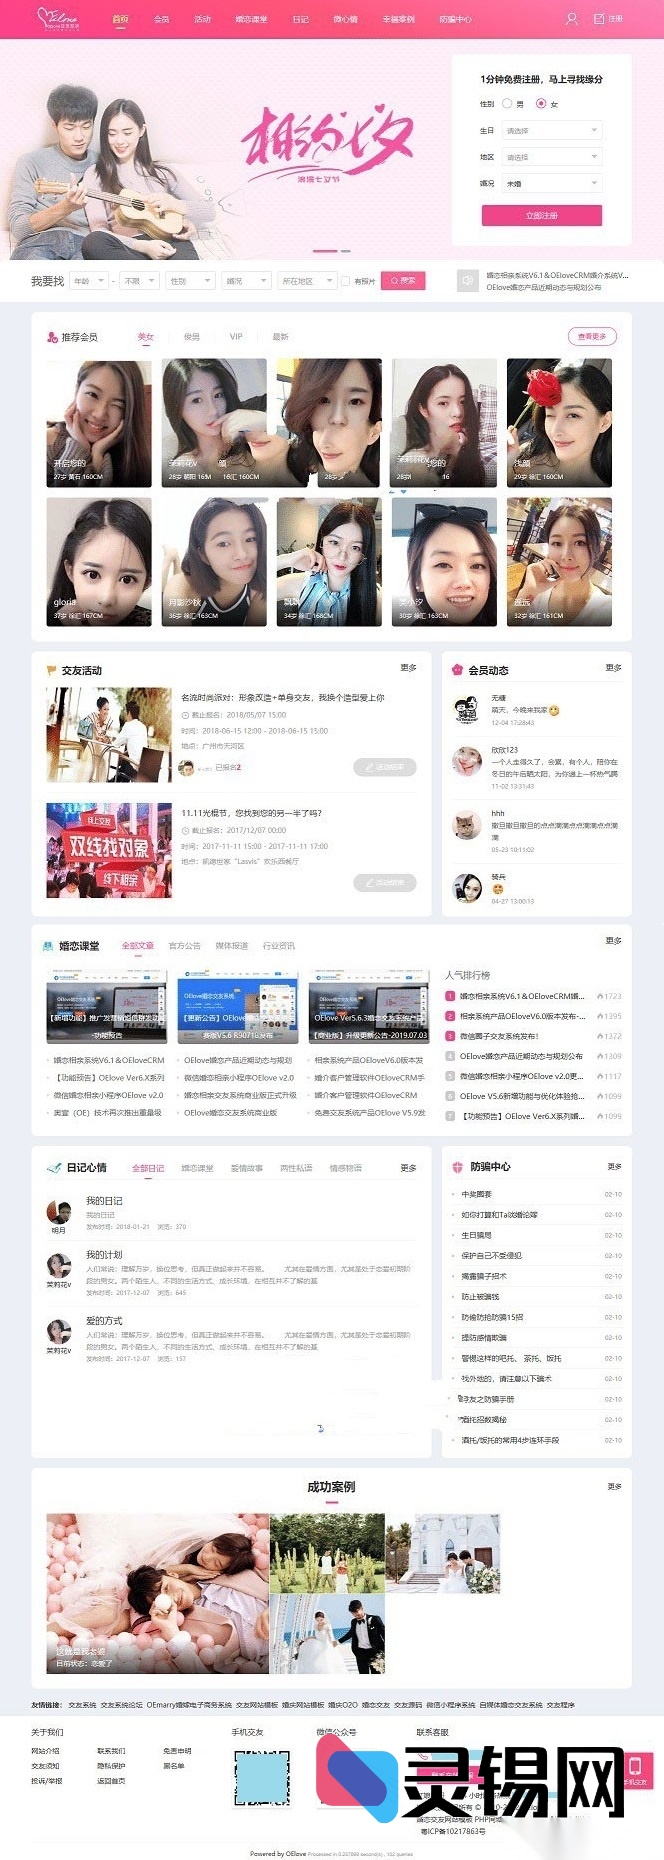Click the 推荐会员 section icon

pyautogui.click(x=52, y=337)
